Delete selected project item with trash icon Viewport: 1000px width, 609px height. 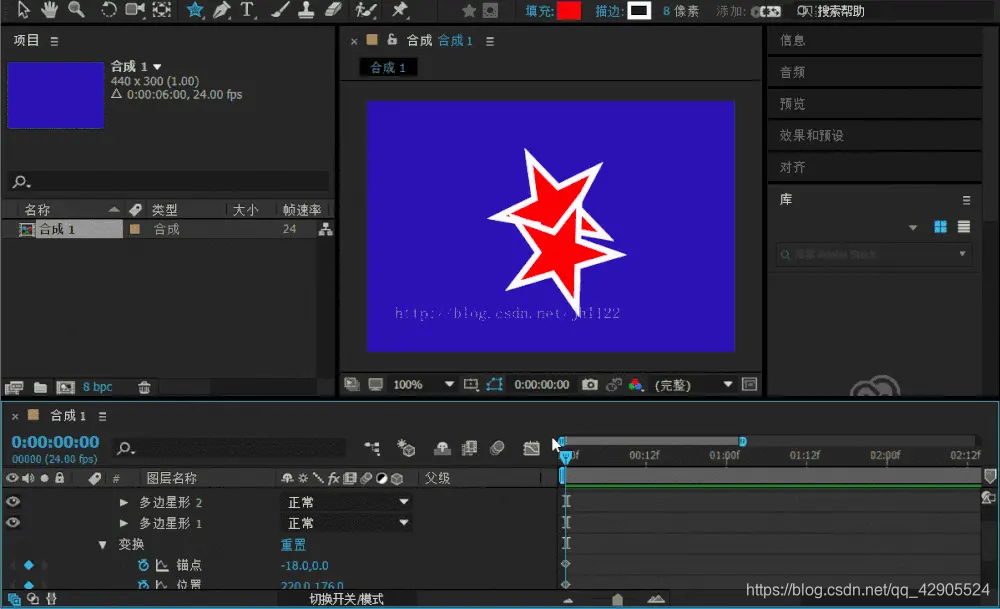[144, 387]
